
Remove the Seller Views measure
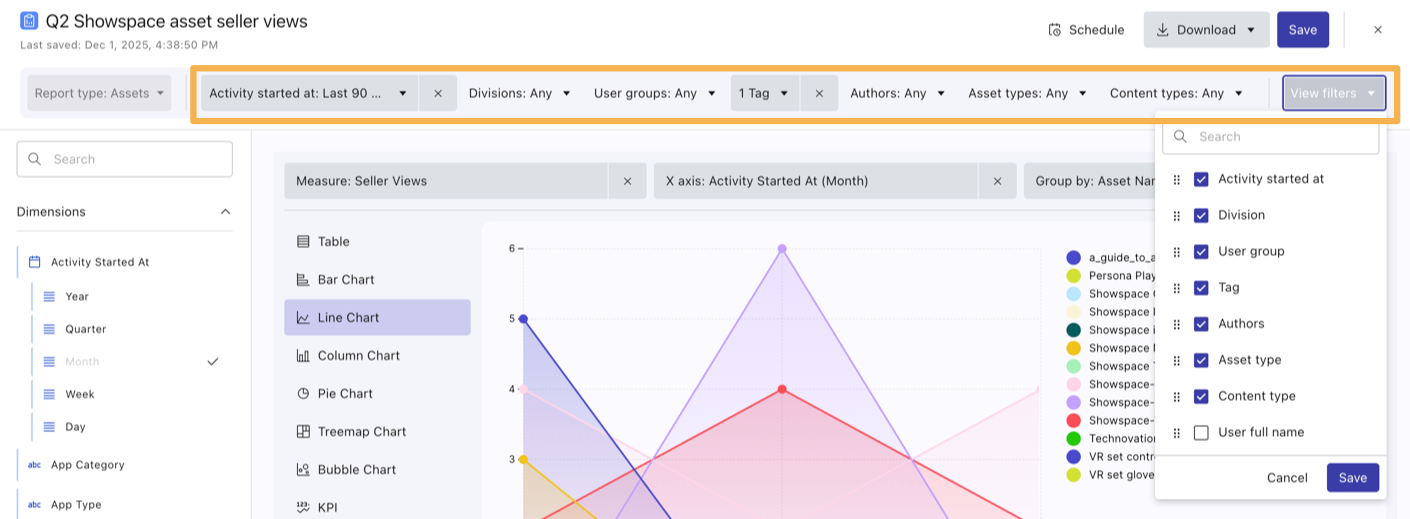point(627,181)
